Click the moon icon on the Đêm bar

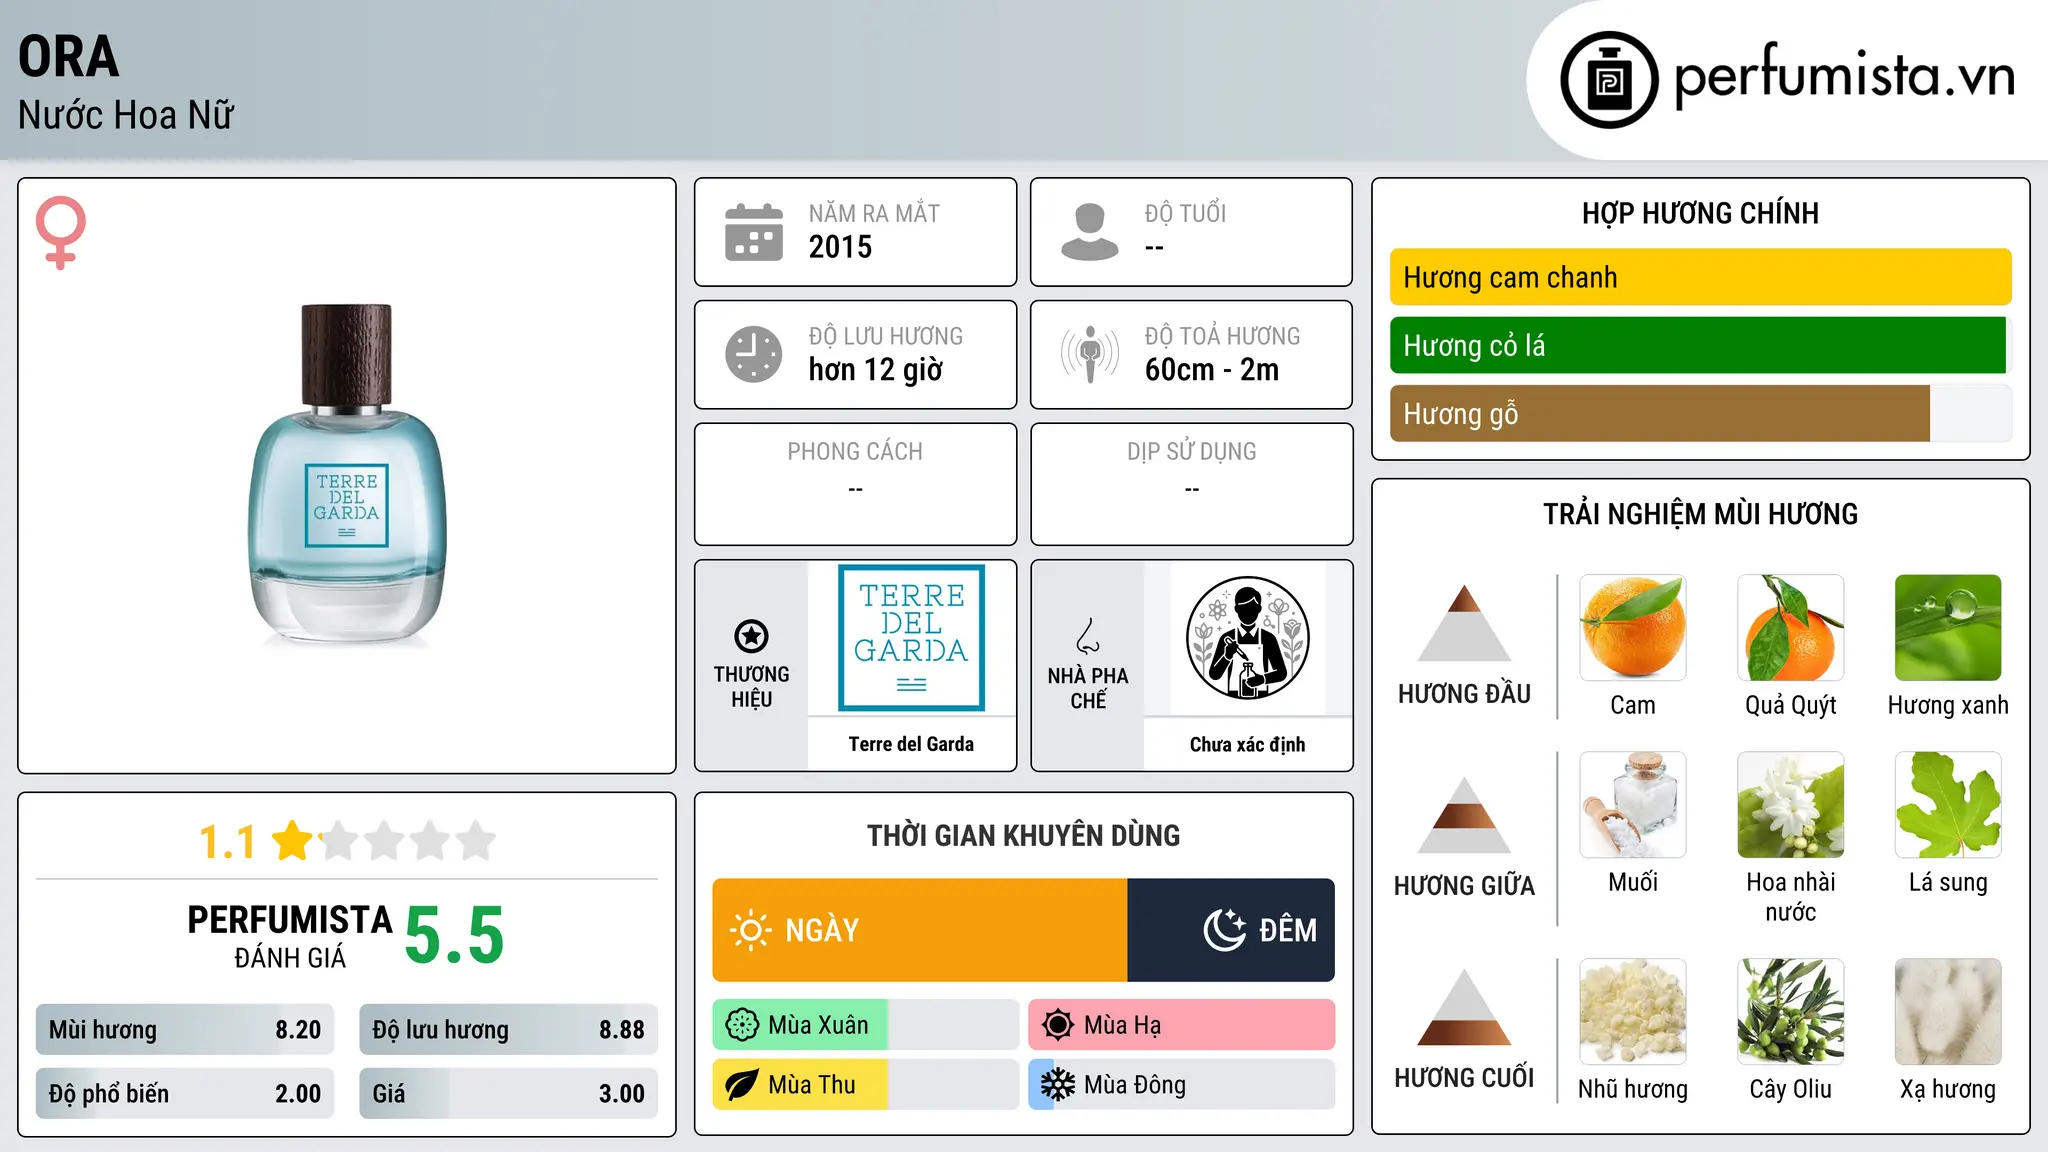click(x=1224, y=930)
